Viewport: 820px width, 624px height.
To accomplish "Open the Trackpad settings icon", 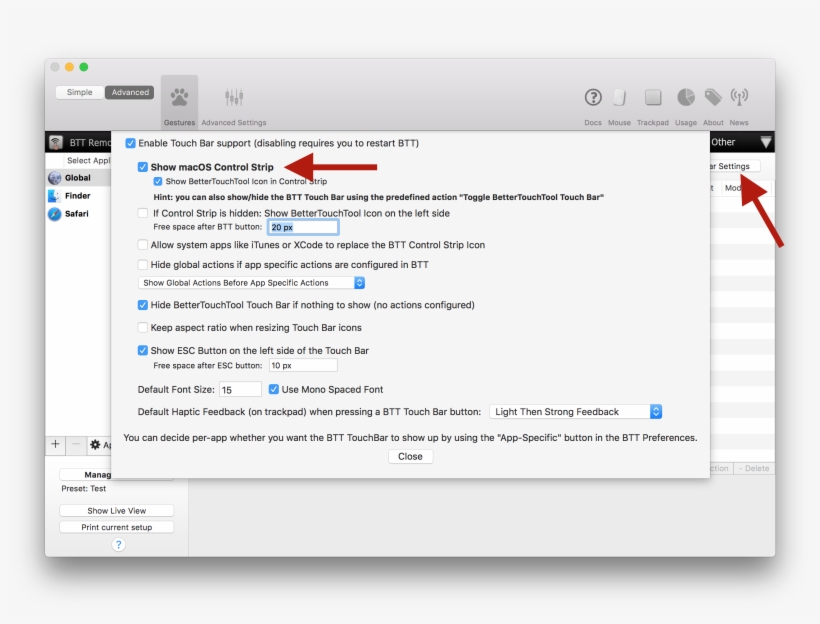I will pyautogui.click(x=653, y=97).
